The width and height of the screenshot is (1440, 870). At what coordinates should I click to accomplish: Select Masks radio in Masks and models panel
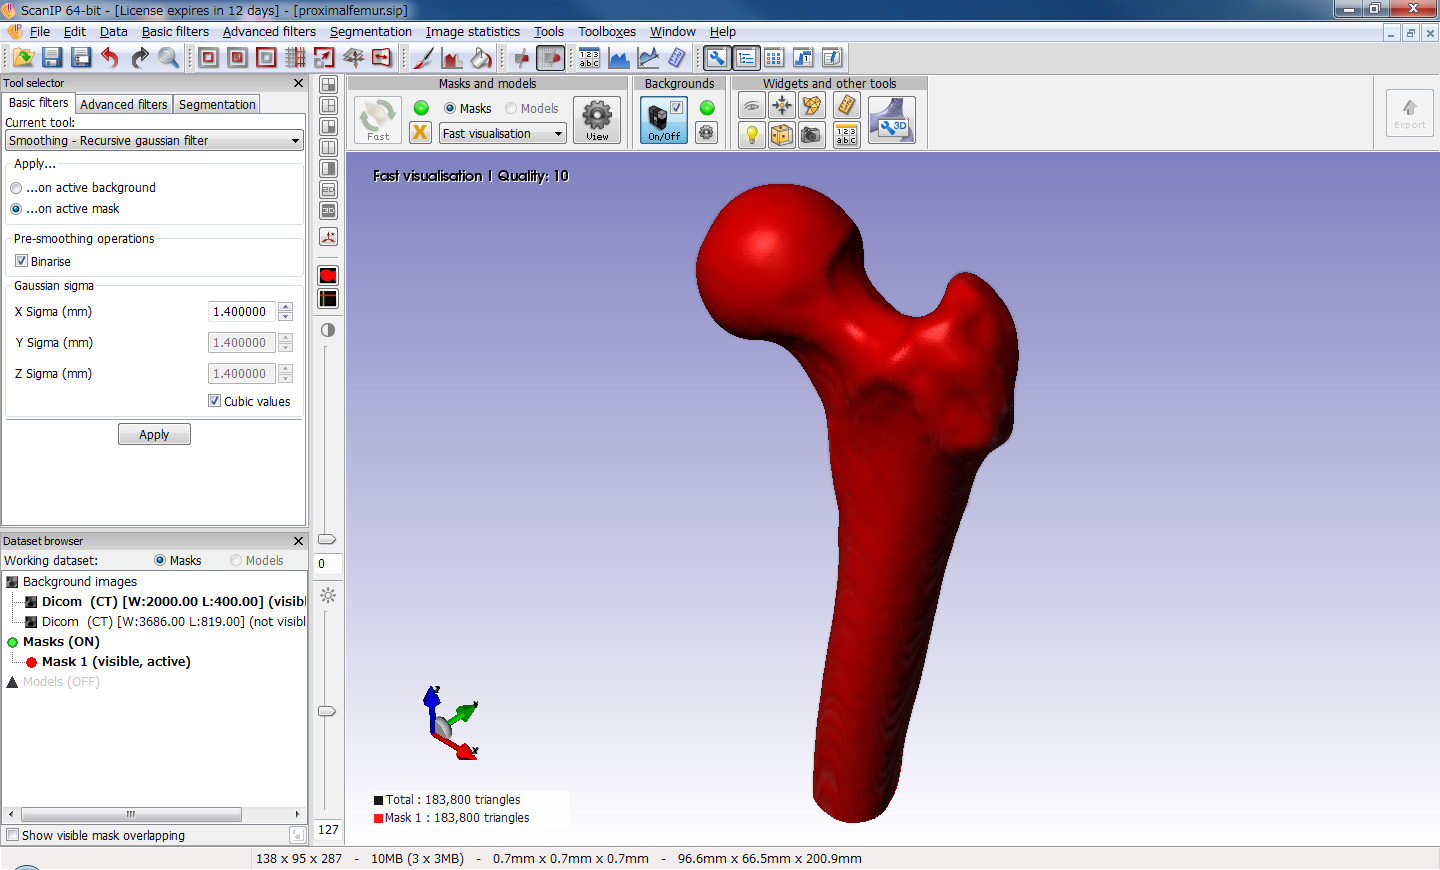450,108
